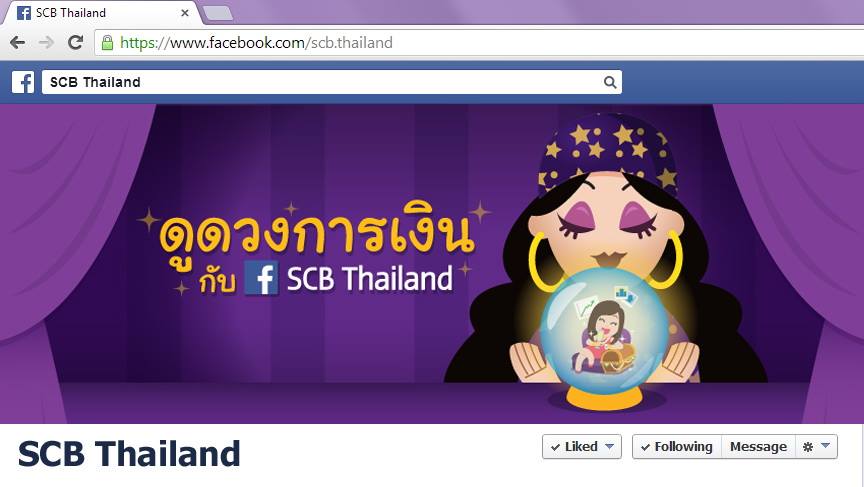This screenshot has width=864, height=487.
Task: Go to Facebook home via the header logo
Action: click(23, 82)
